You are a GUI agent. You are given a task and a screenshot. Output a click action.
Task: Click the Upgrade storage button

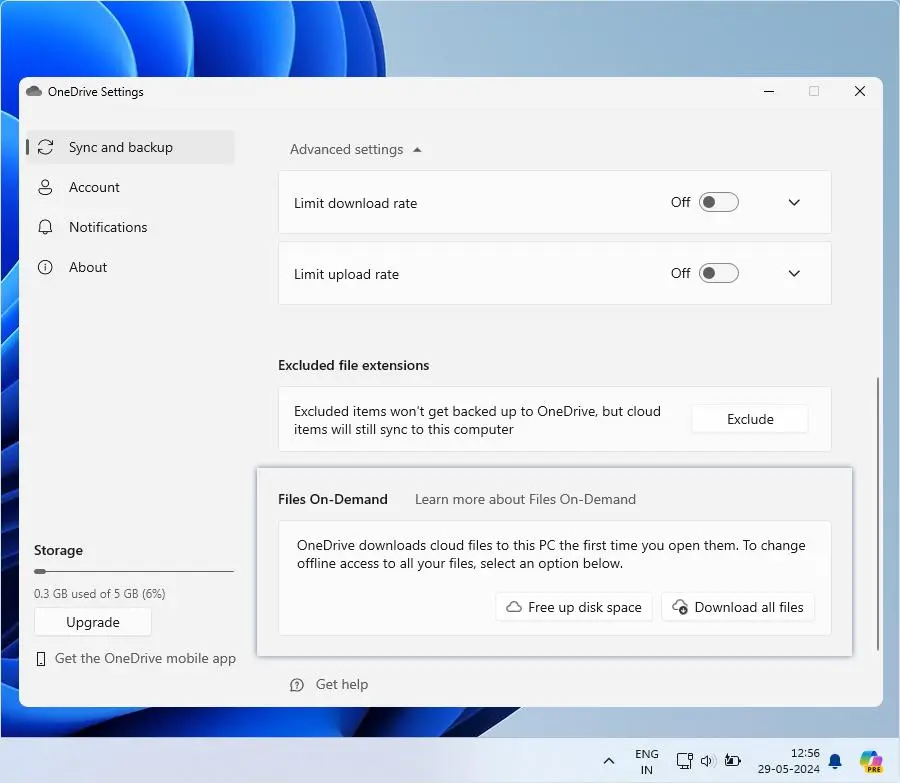93,622
